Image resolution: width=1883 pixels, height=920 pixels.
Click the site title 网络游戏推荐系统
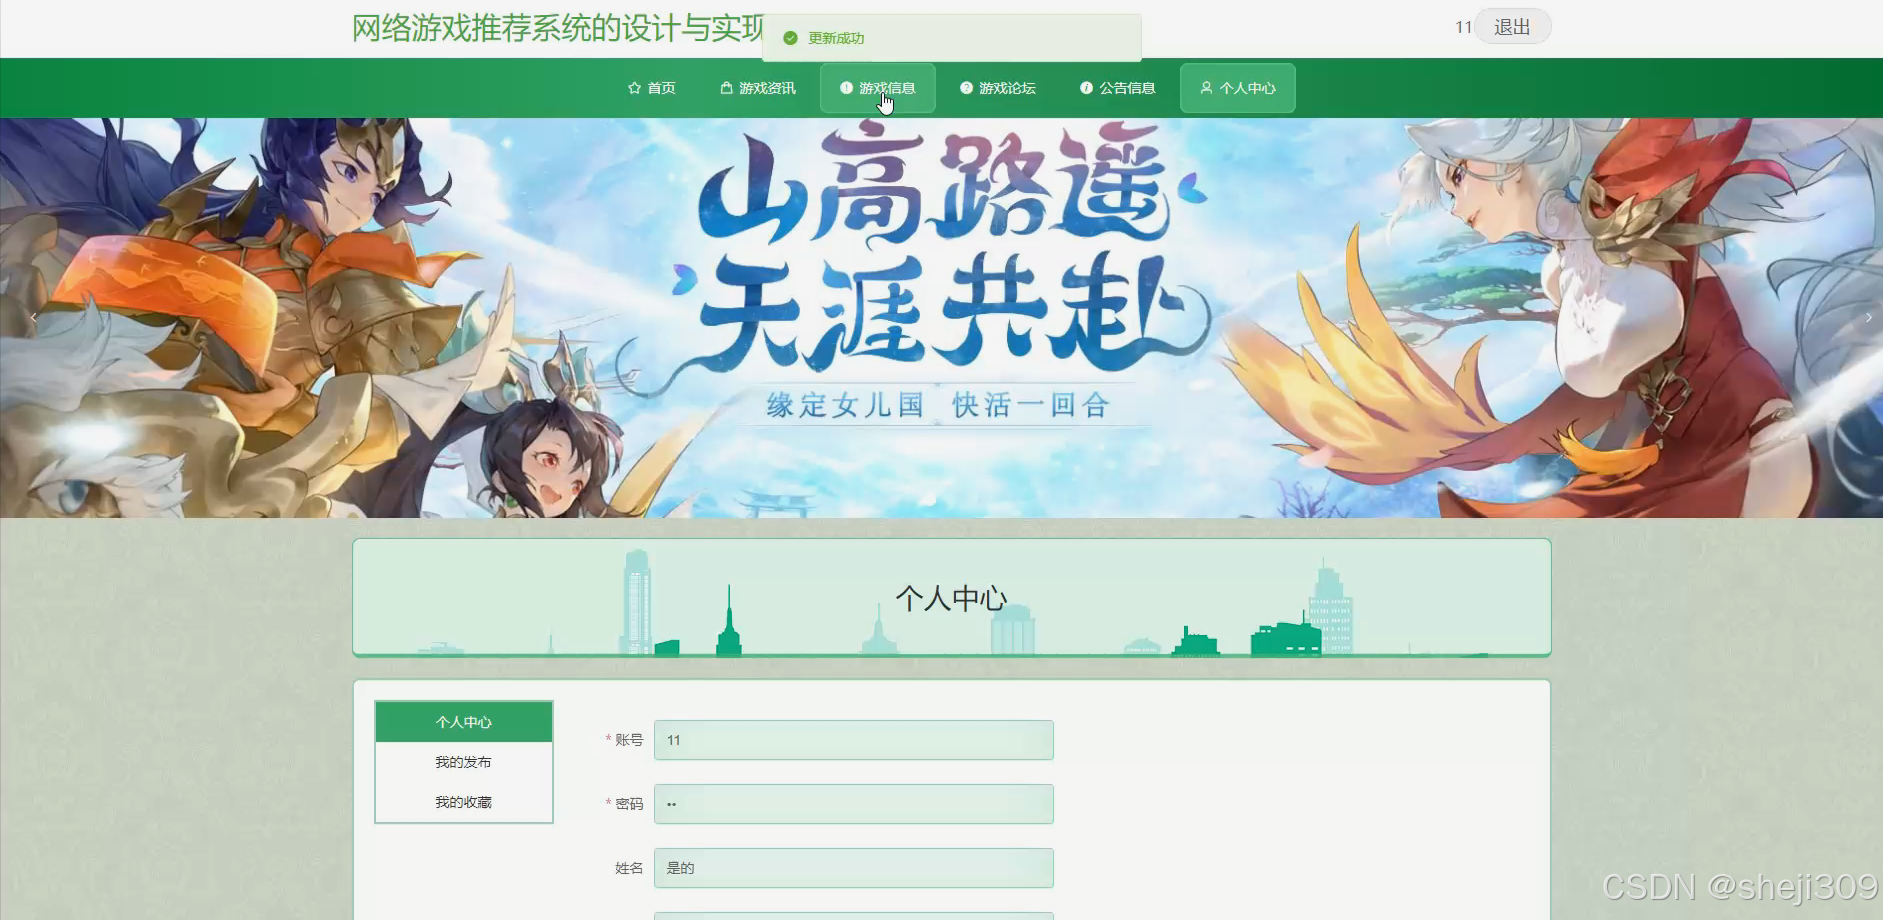(557, 28)
